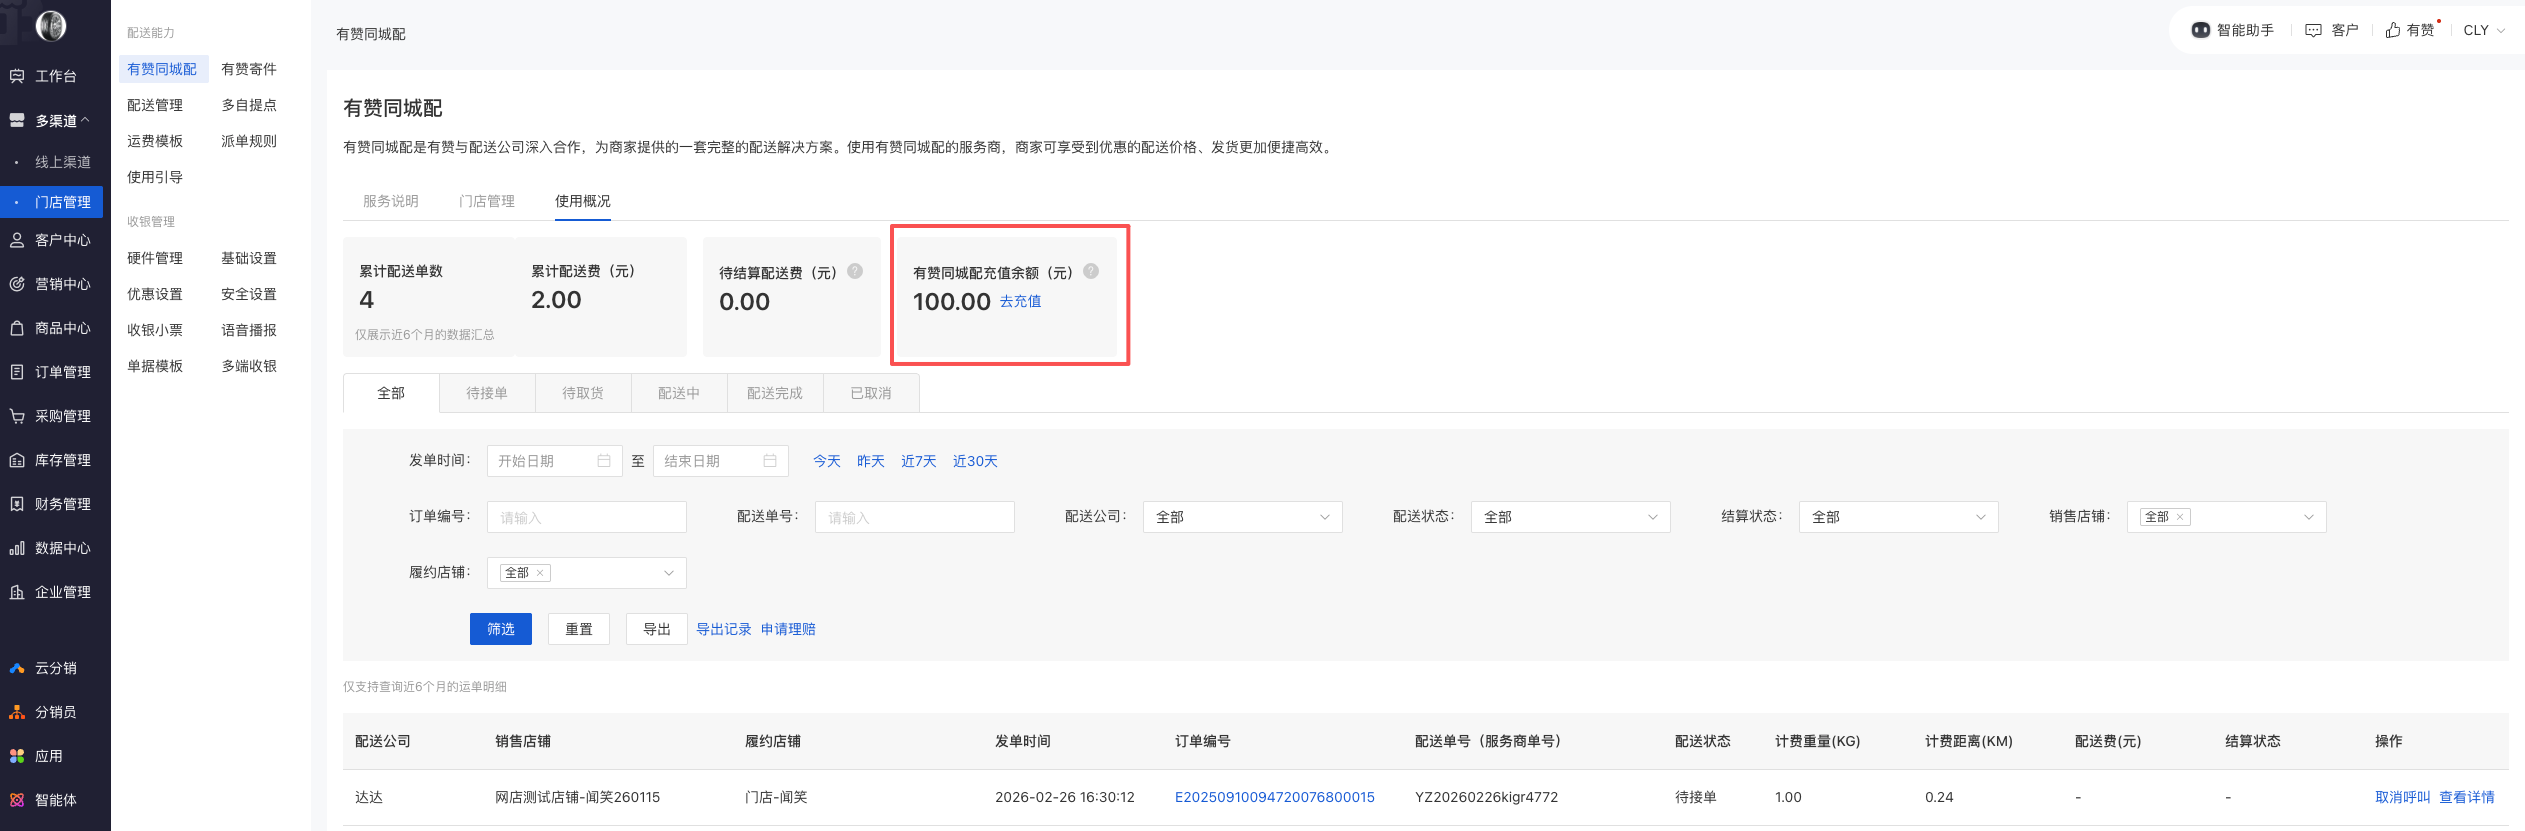
Task: Click the 订单编号 input field
Action: tap(587, 517)
